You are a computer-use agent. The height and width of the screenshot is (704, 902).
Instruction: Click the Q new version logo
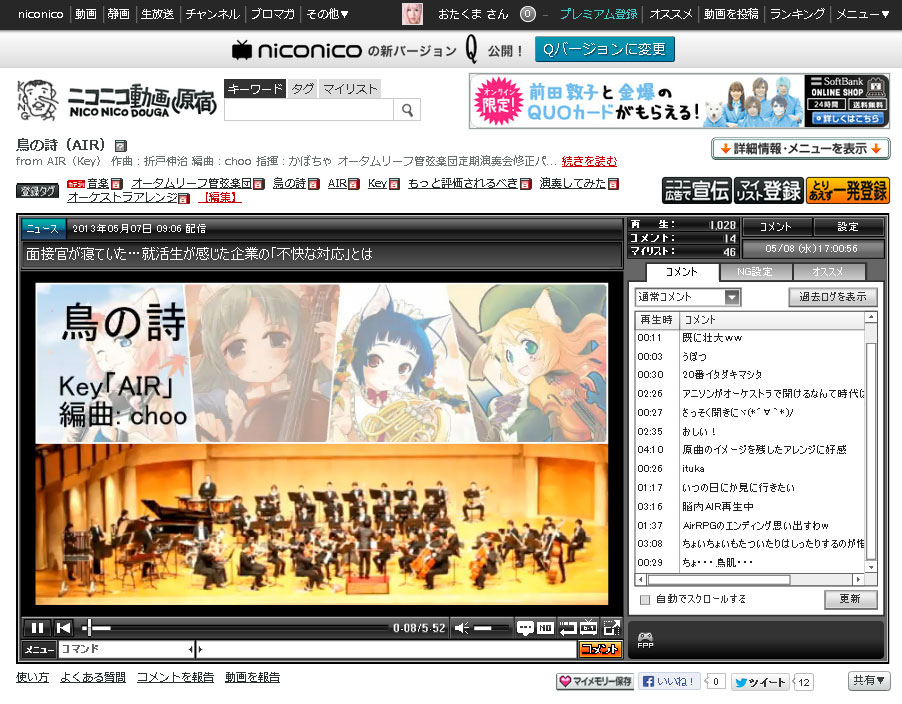point(472,49)
